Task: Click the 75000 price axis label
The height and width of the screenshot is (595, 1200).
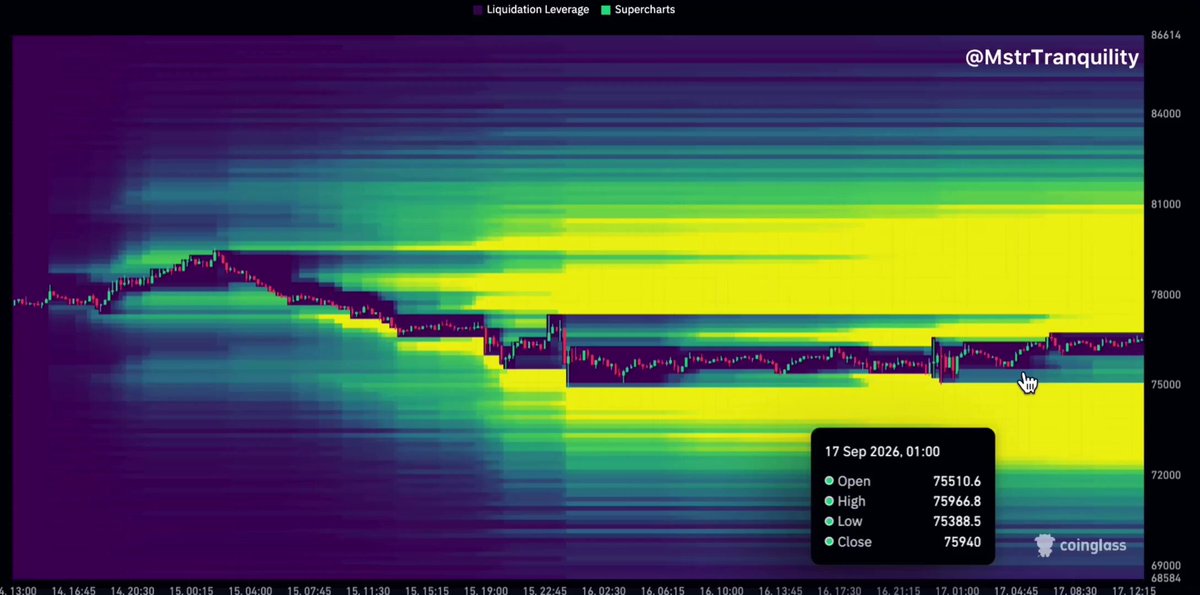Action: tap(1166, 385)
